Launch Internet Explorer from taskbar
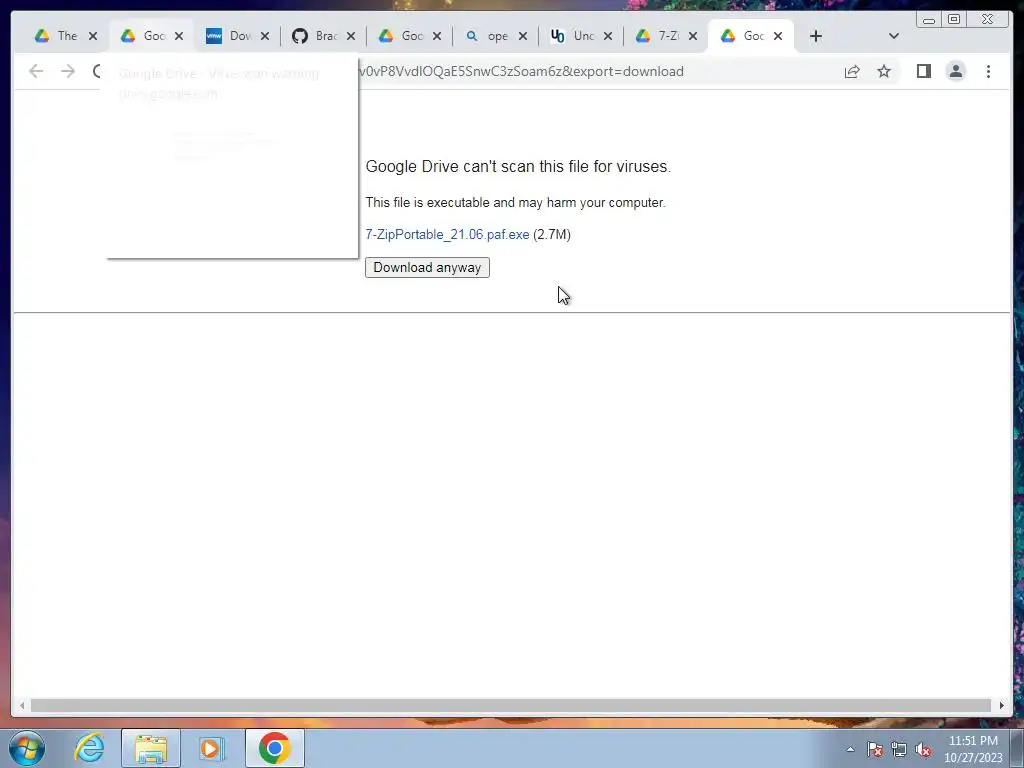1024x768 pixels. [x=89, y=748]
